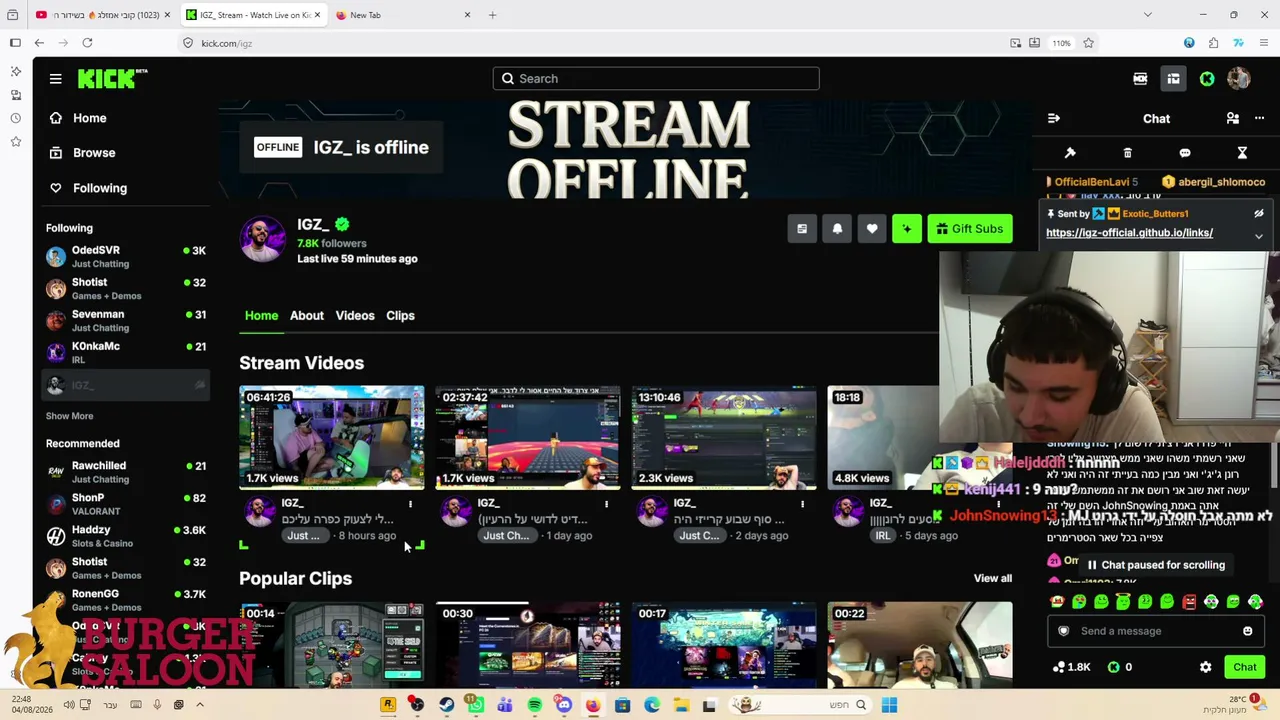The height and width of the screenshot is (720, 1280).
Task: Click View all for Popular Clips
Action: coord(993,579)
